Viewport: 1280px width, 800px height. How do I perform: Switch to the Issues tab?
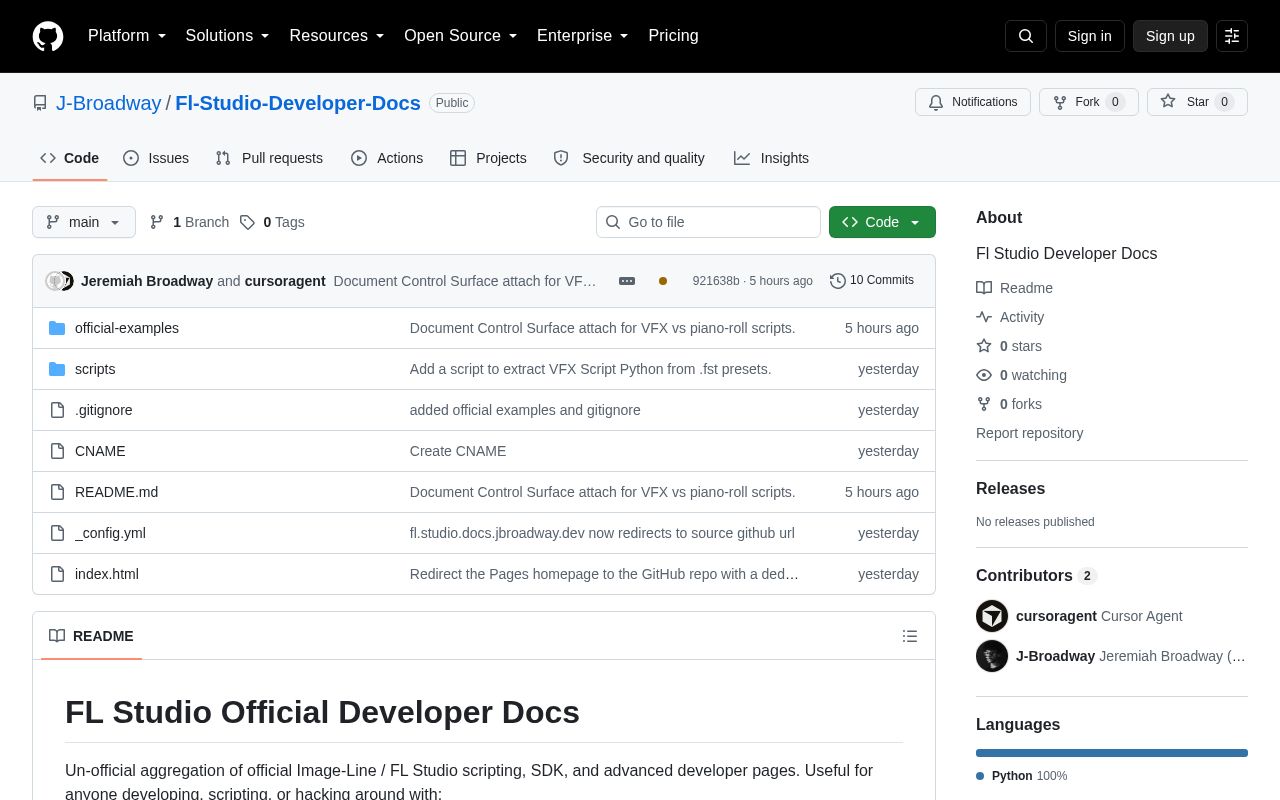[156, 158]
